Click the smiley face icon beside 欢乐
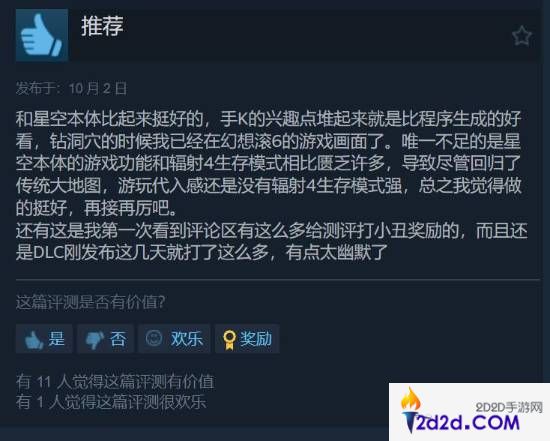The image size is (550, 441). [154, 338]
